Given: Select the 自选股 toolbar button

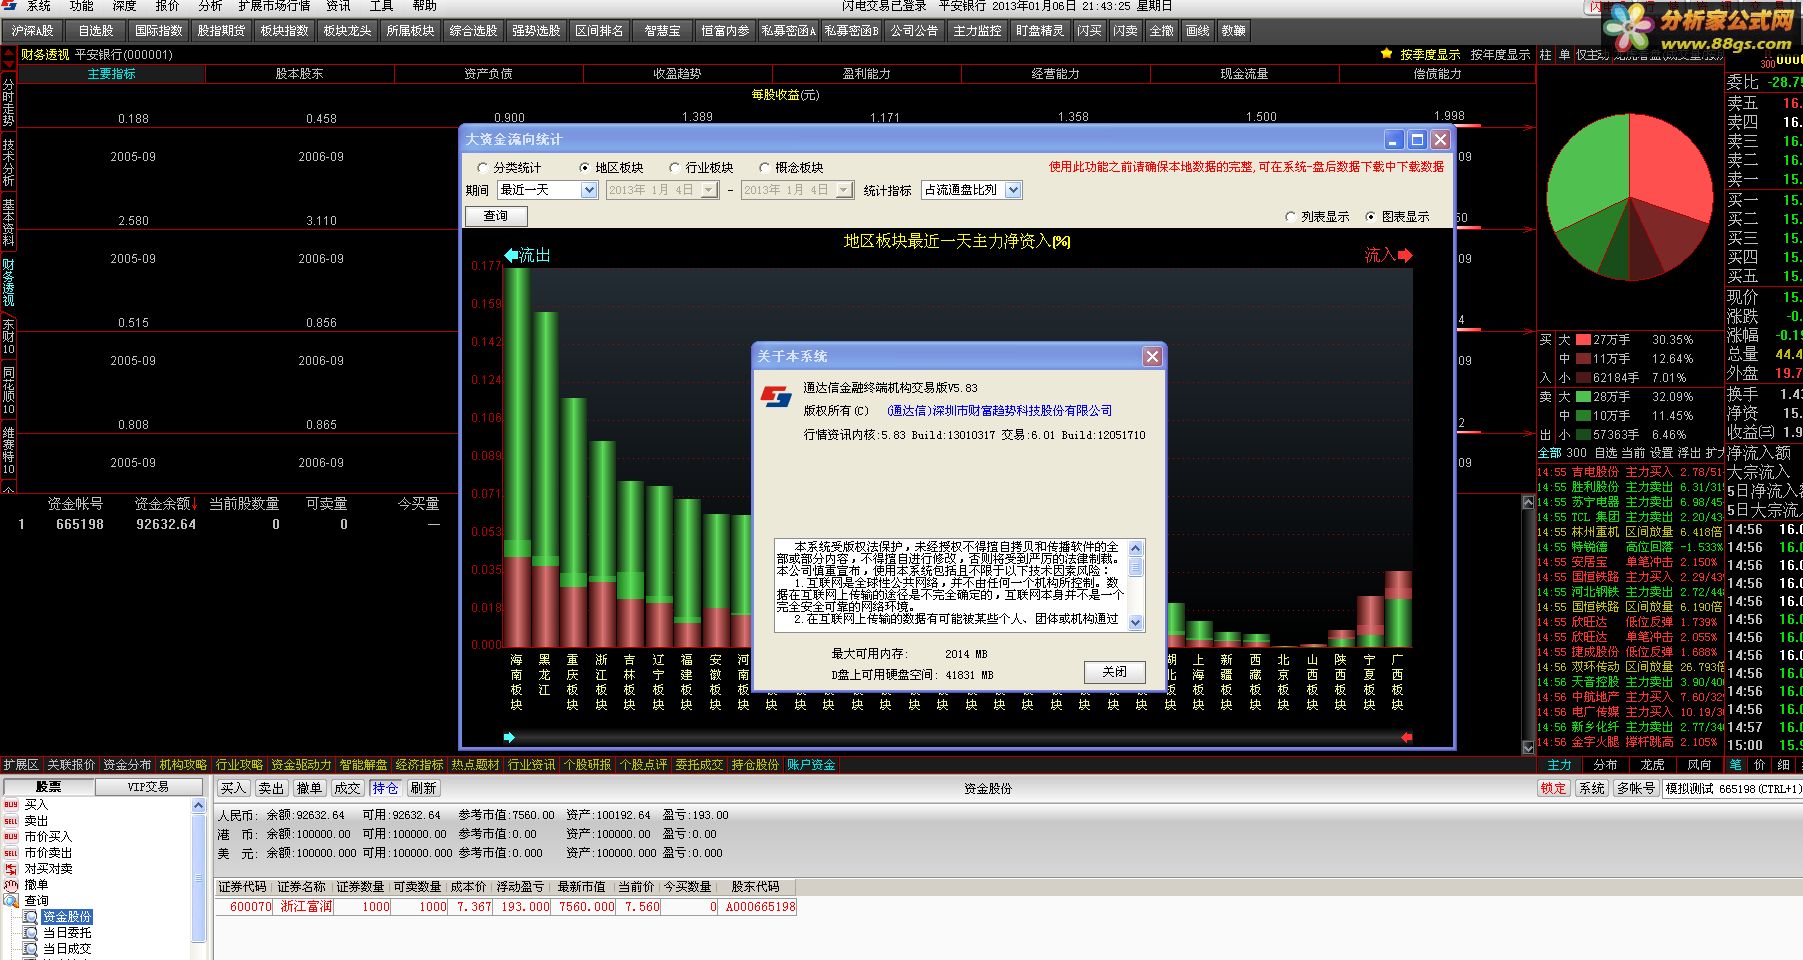Looking at the screenshot, I should (96, 31).
